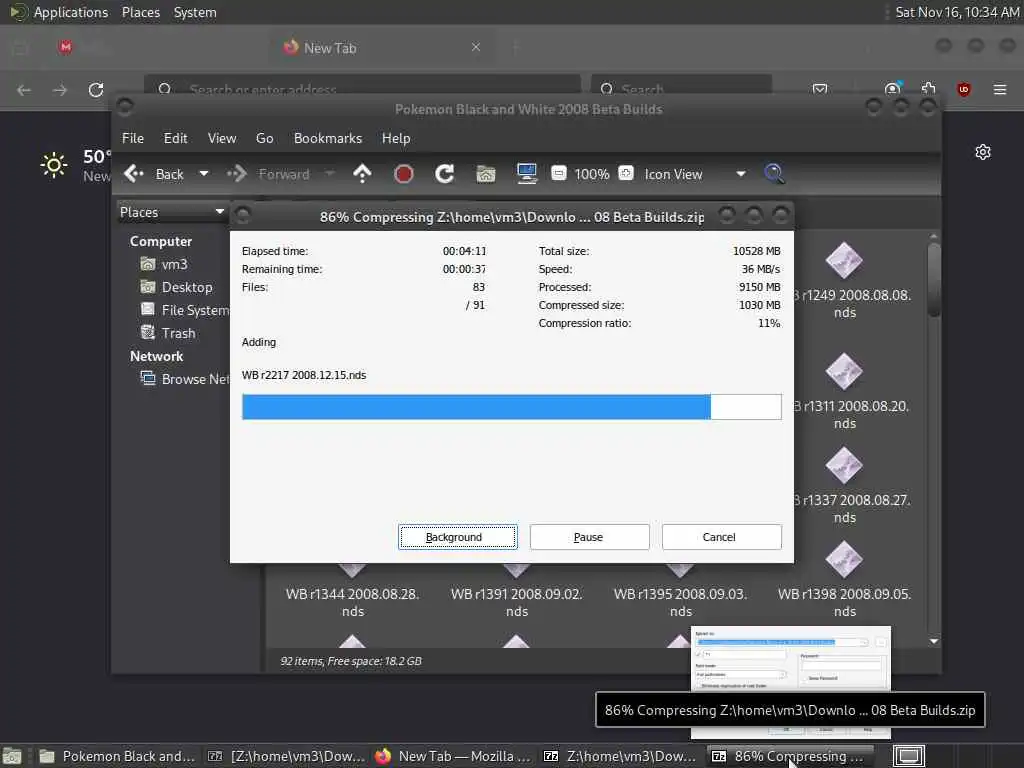Pause the compression

(x=589, y=537)
